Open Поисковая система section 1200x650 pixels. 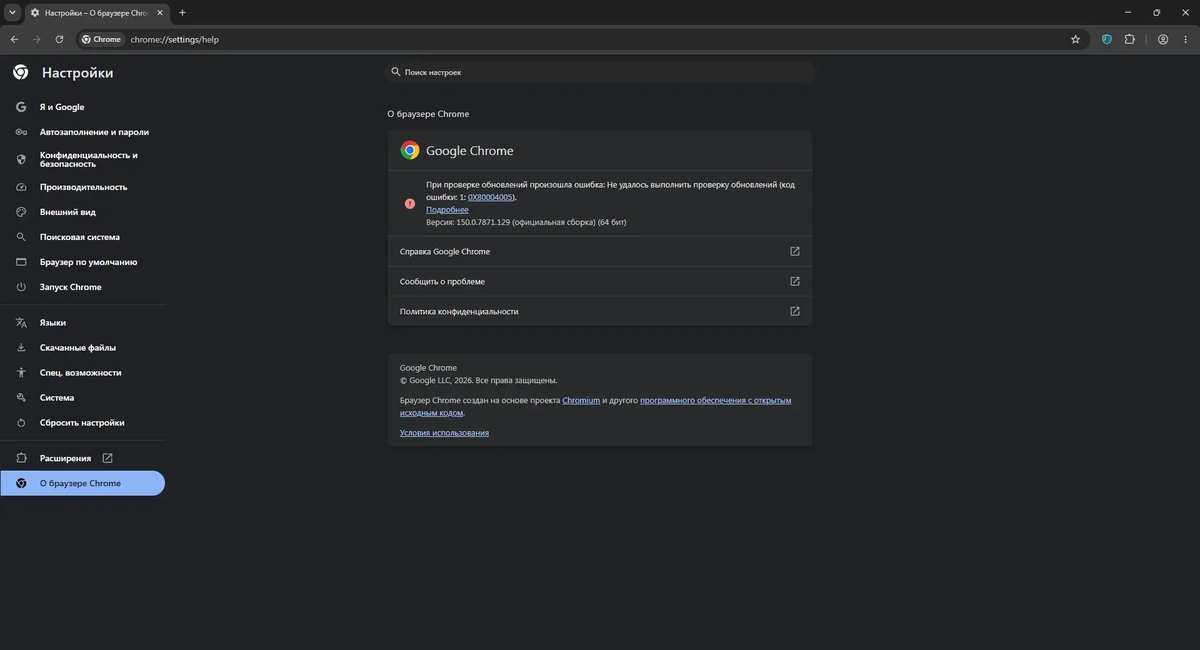(82, 237)
